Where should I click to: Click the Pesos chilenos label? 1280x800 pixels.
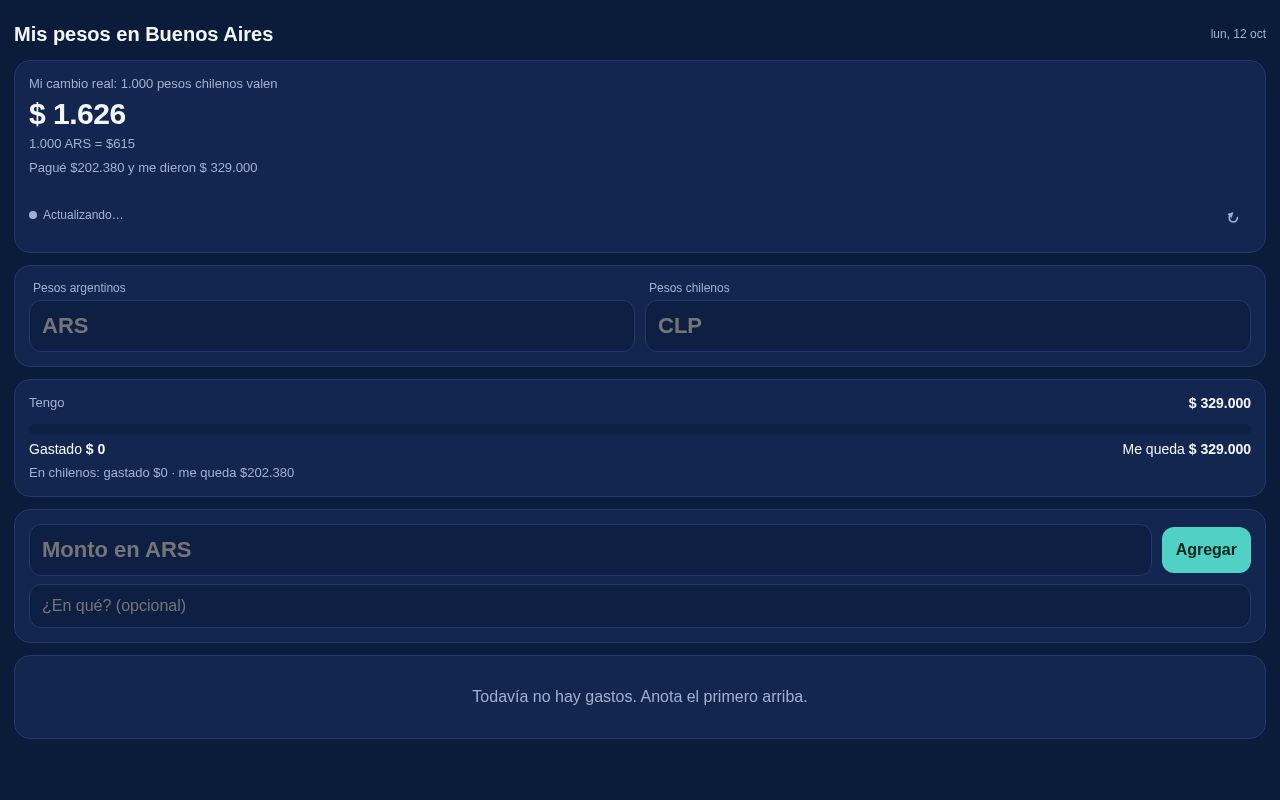pyautogui.click(x=689, y=288)
